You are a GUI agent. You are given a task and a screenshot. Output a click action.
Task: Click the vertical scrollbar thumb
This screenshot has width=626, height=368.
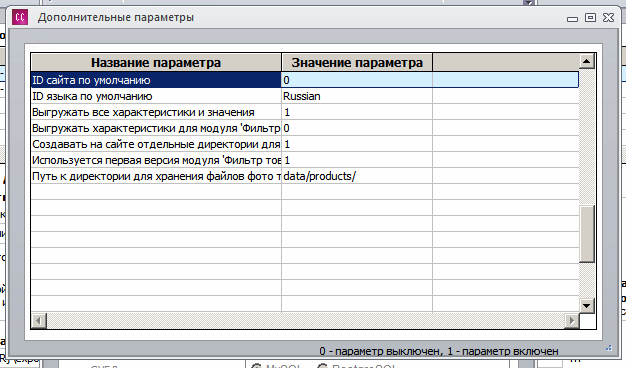pos(587,233)
